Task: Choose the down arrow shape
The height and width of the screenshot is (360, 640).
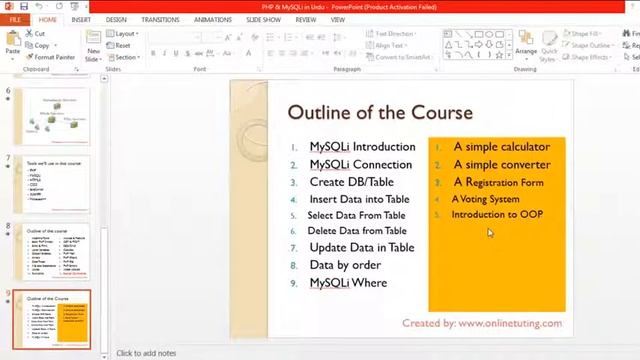Action: tap(489, 44)
